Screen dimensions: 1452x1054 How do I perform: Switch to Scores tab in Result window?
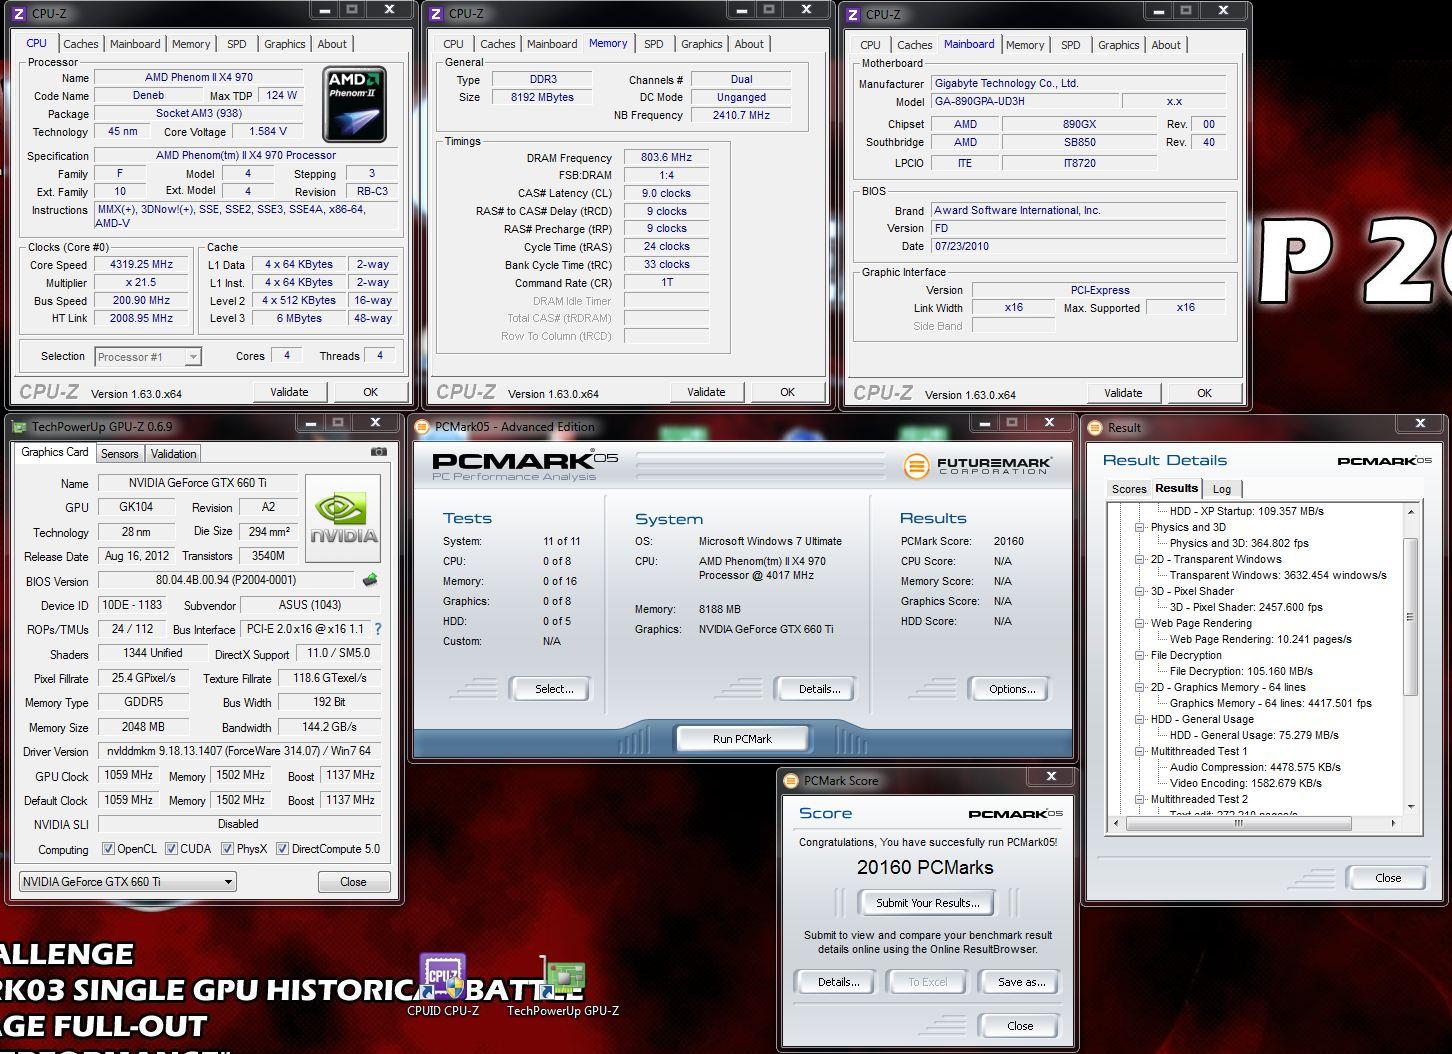coord(1129,489)
